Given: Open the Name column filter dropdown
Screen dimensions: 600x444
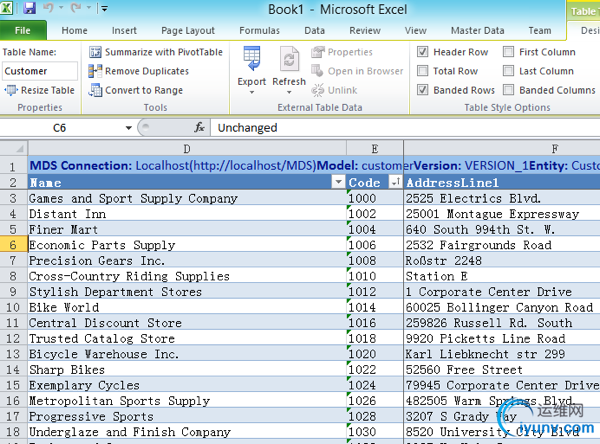Looking at the screenshot, I should click(x=338, y=182).
